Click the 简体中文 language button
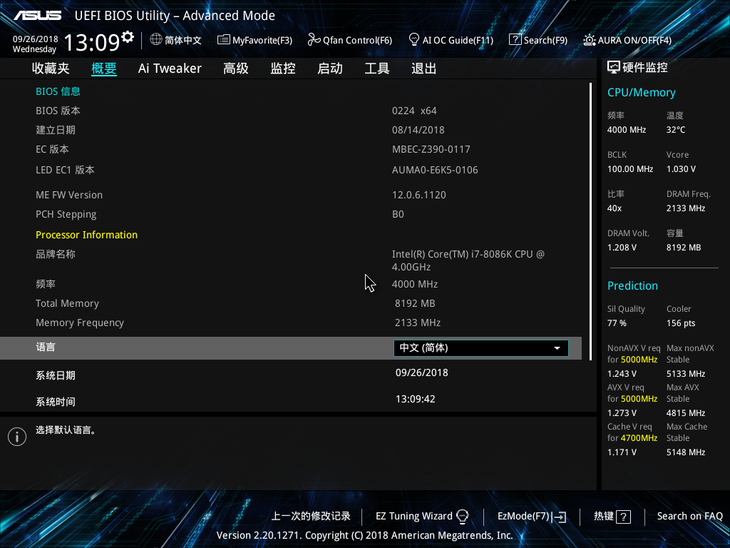Screen dimensions: 730x548 [176, 40]
